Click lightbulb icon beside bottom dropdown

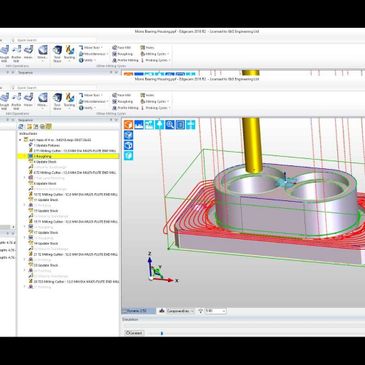pyautogui.click(x=201, y=311)
